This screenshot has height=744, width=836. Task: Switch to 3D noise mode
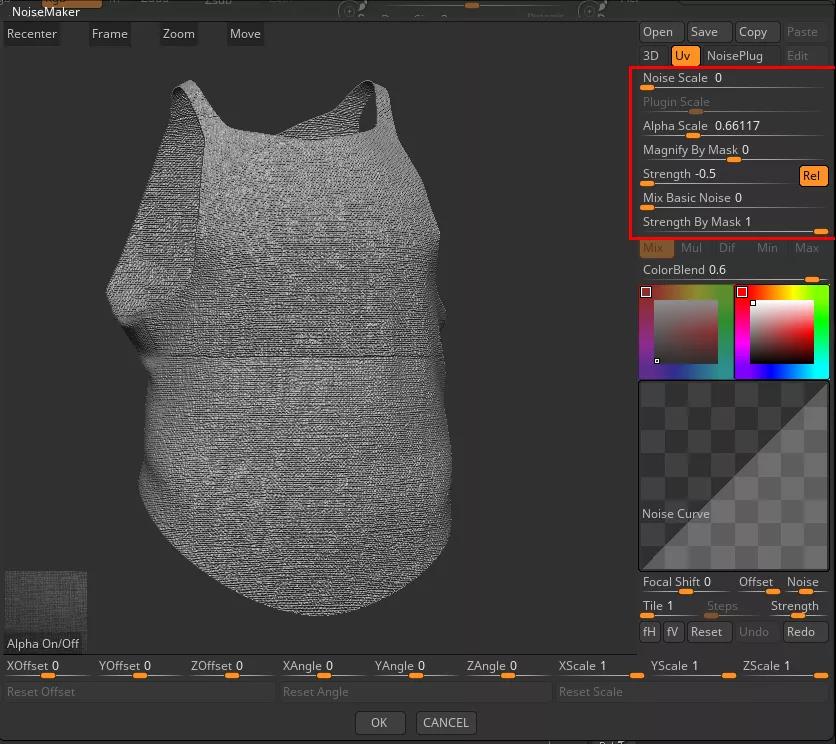pos(652,56)
